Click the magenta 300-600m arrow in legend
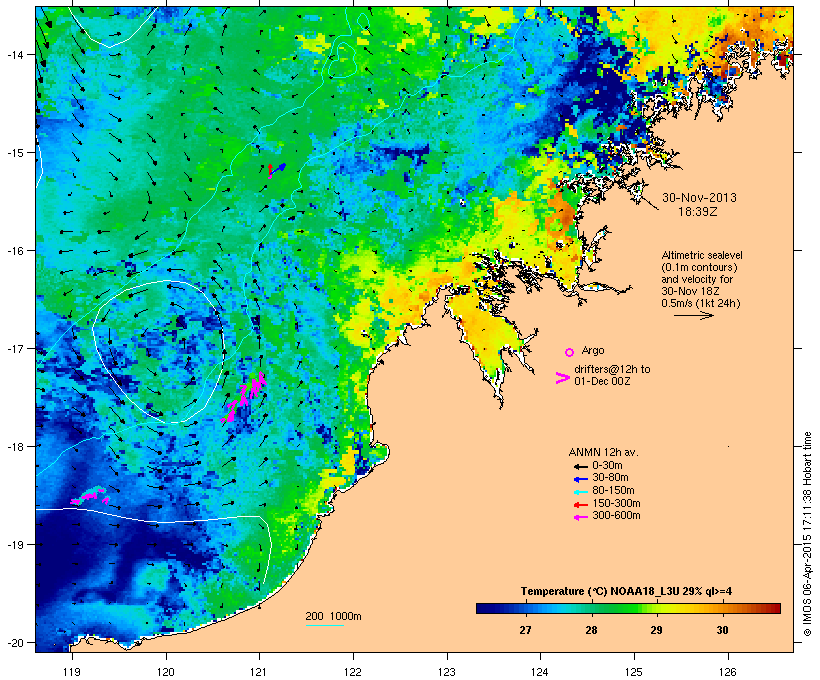 [580, 517]
